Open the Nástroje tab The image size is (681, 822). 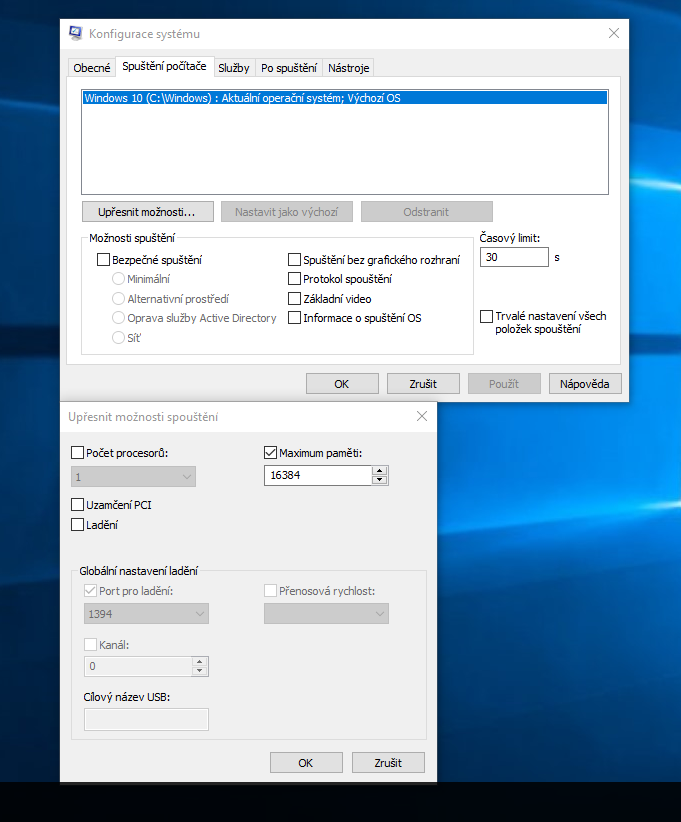(348, 68)
